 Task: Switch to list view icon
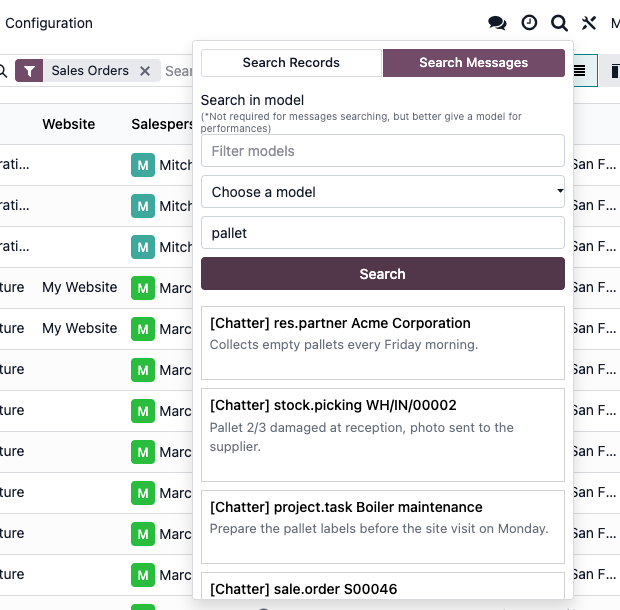coord(579,71)
